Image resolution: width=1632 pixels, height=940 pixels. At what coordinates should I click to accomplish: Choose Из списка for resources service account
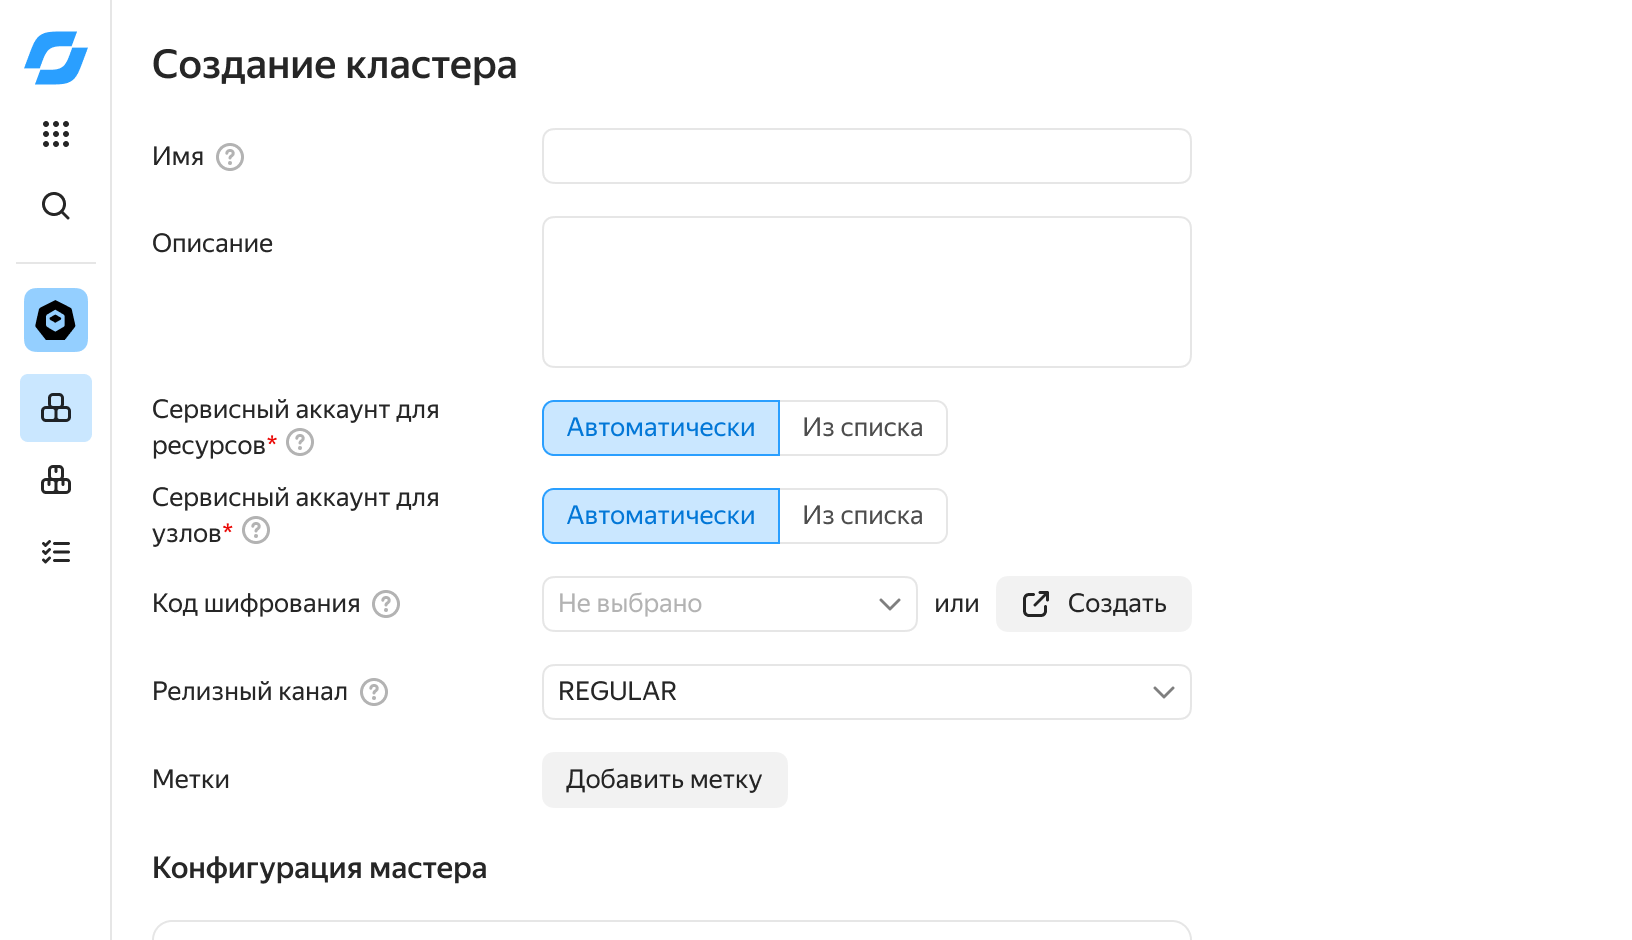click(862, 428)
